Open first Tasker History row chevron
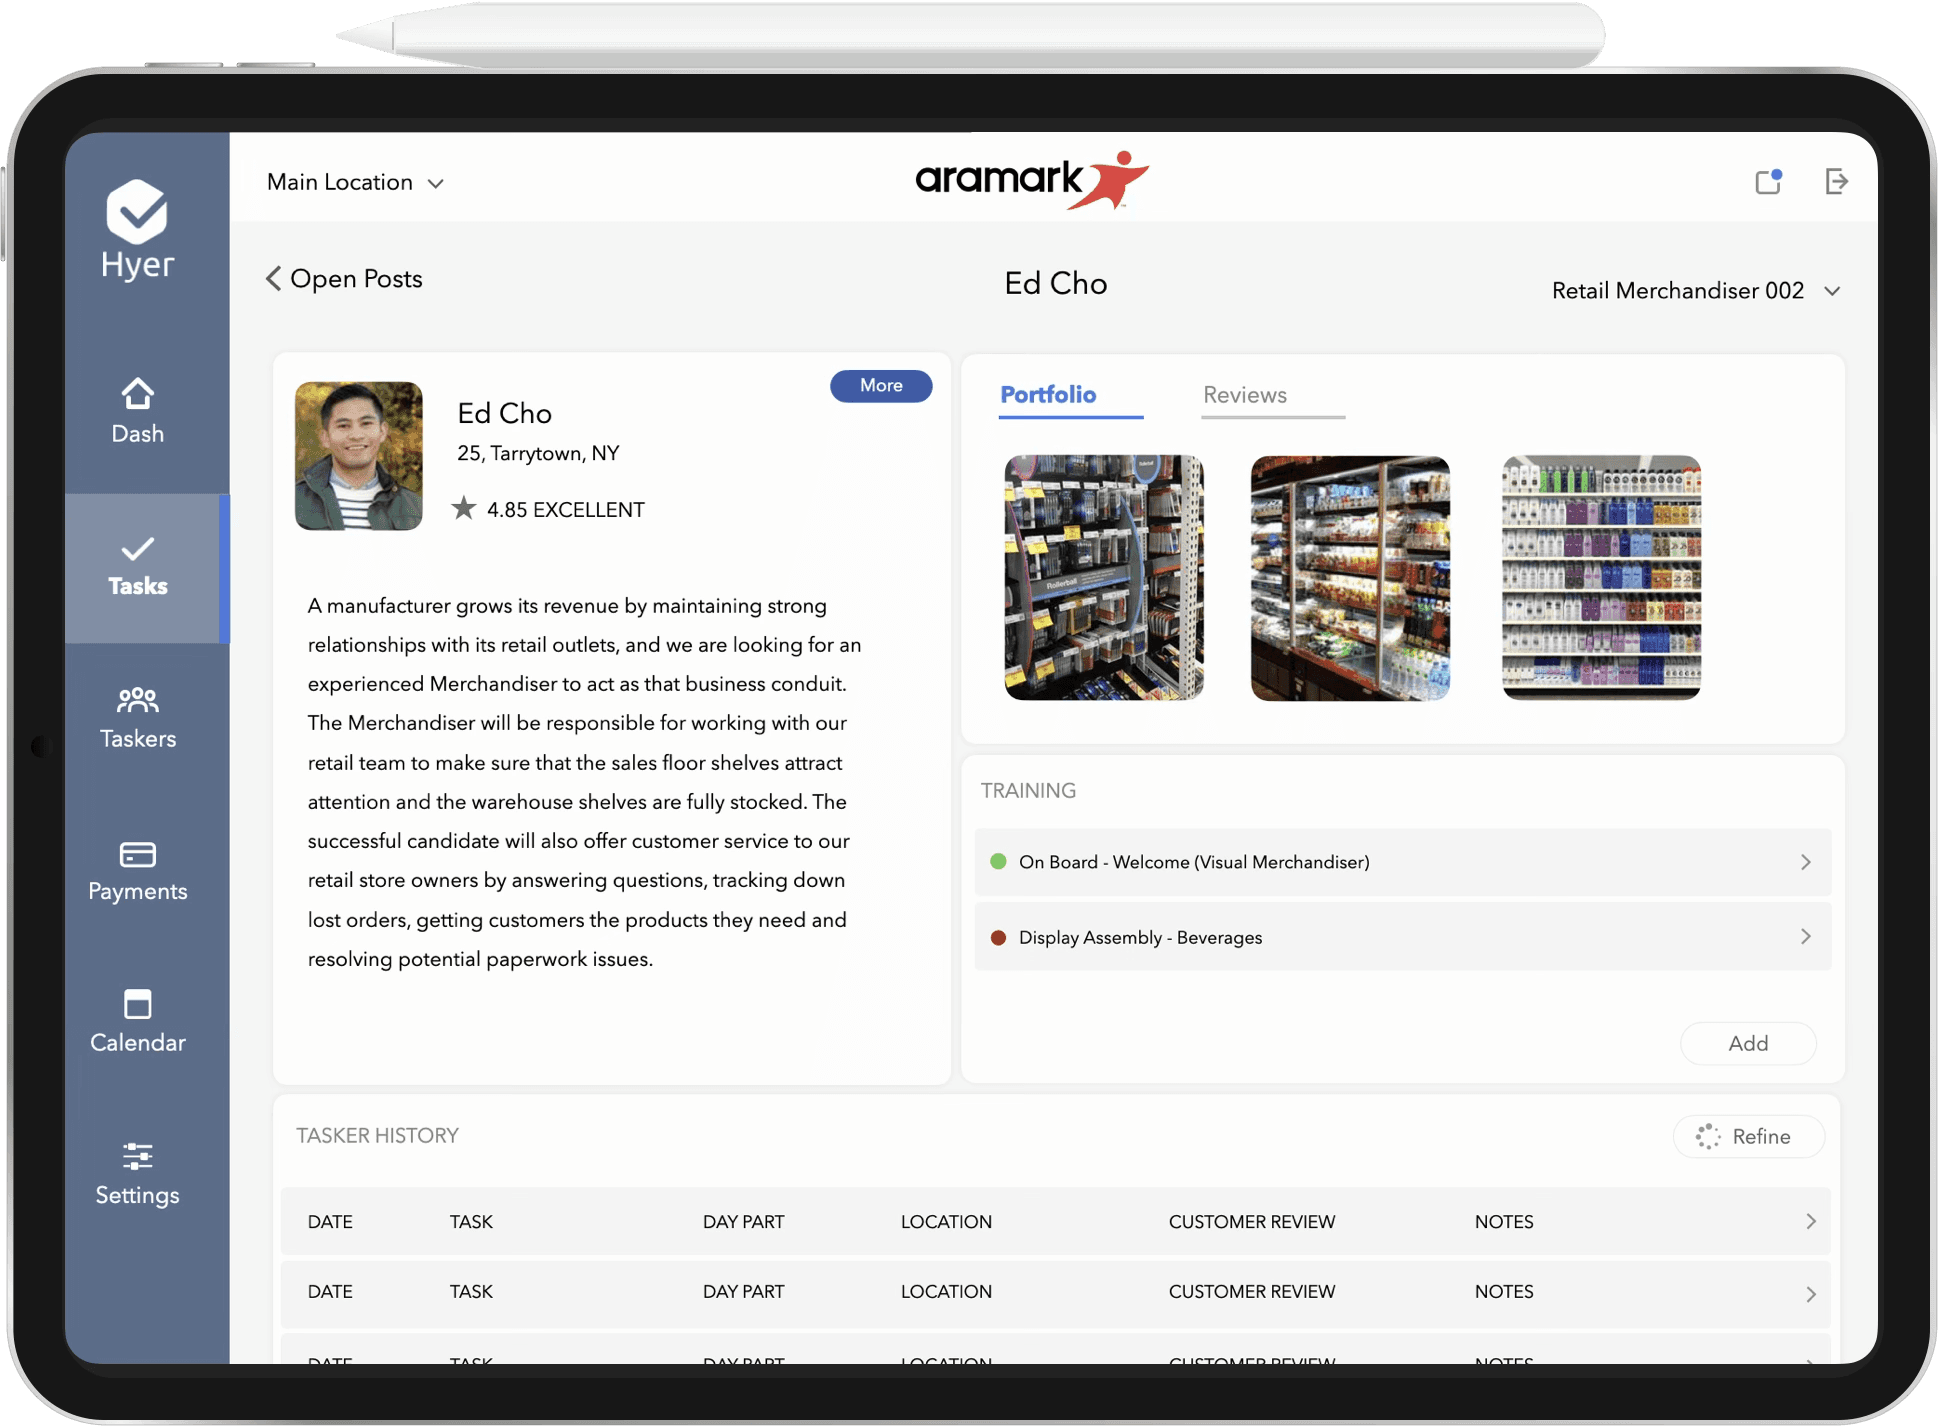Image resolution: width=1938 pixels, height=1428 pixels. point(1810,1221)
